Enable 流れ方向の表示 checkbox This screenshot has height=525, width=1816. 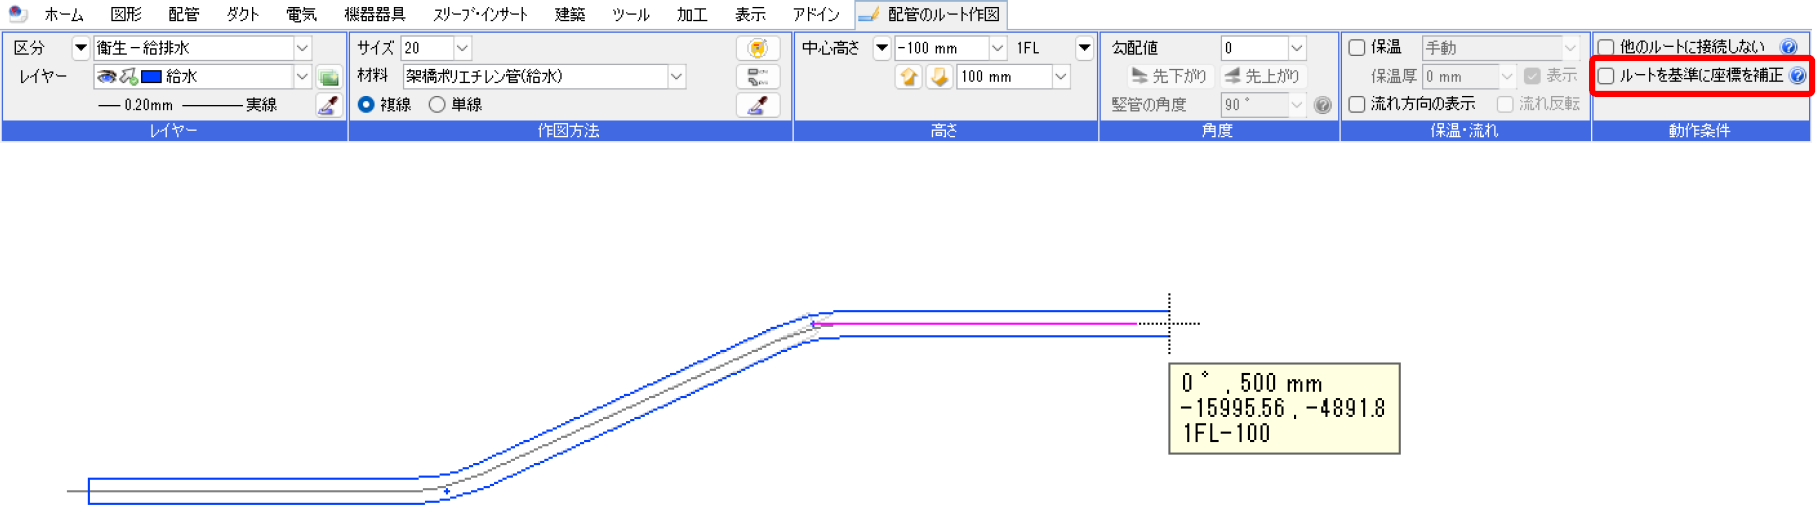(1357, 104)
